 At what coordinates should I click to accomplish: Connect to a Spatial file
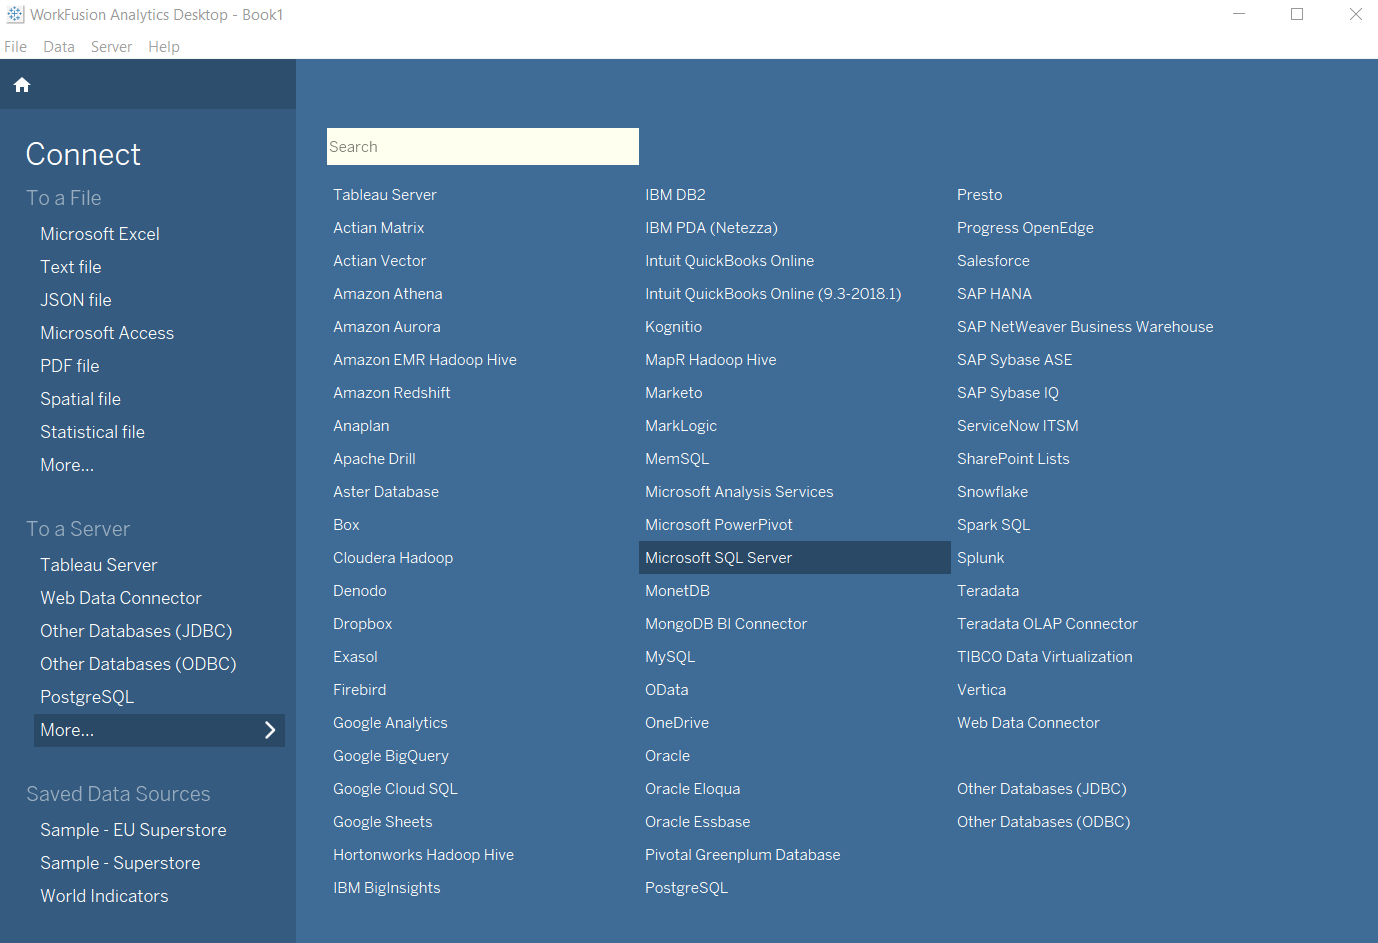pos(80,399)
